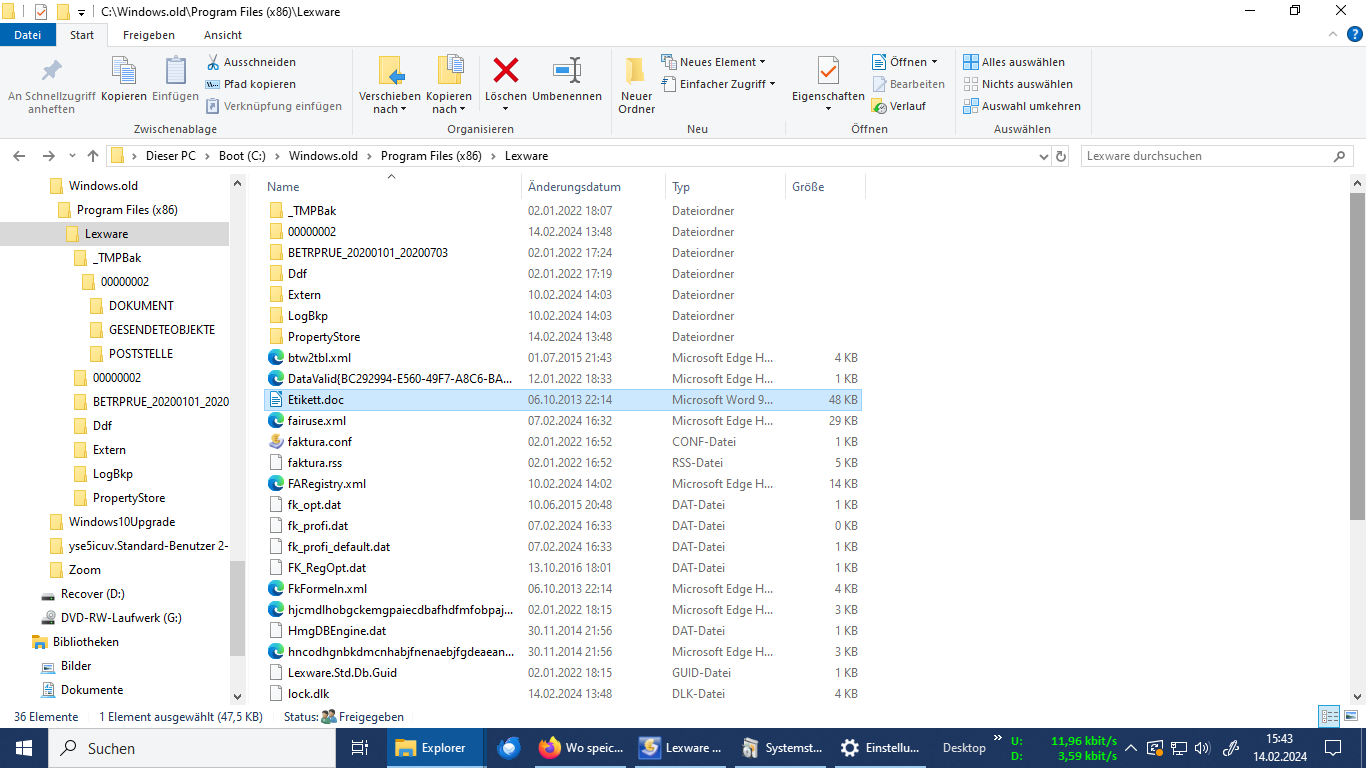Open Eigenschaften properties icon

tap(828, 71)
